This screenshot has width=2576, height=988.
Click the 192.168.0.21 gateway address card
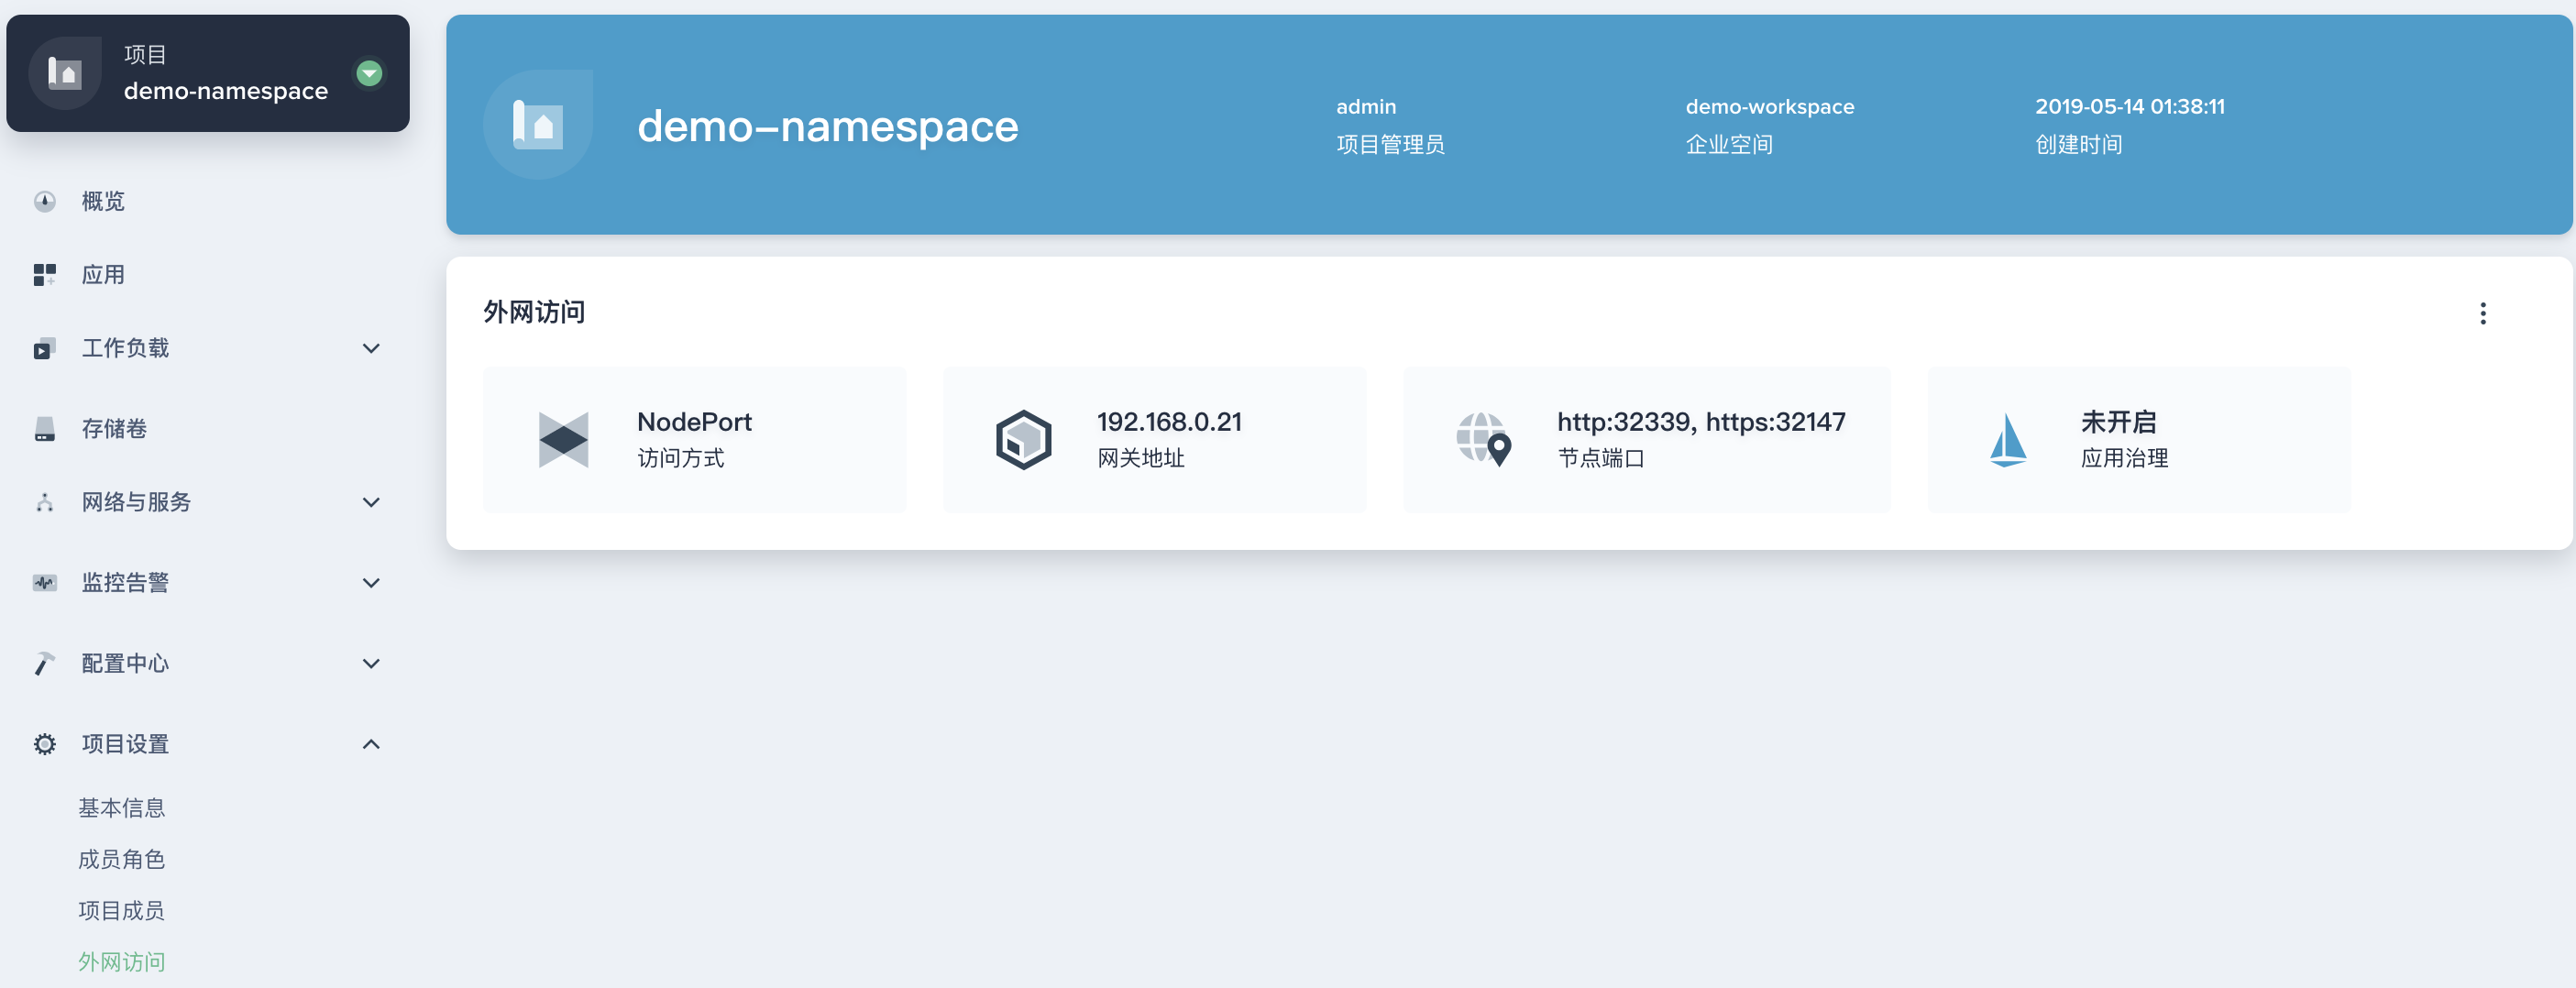(x=1155, y=438)
